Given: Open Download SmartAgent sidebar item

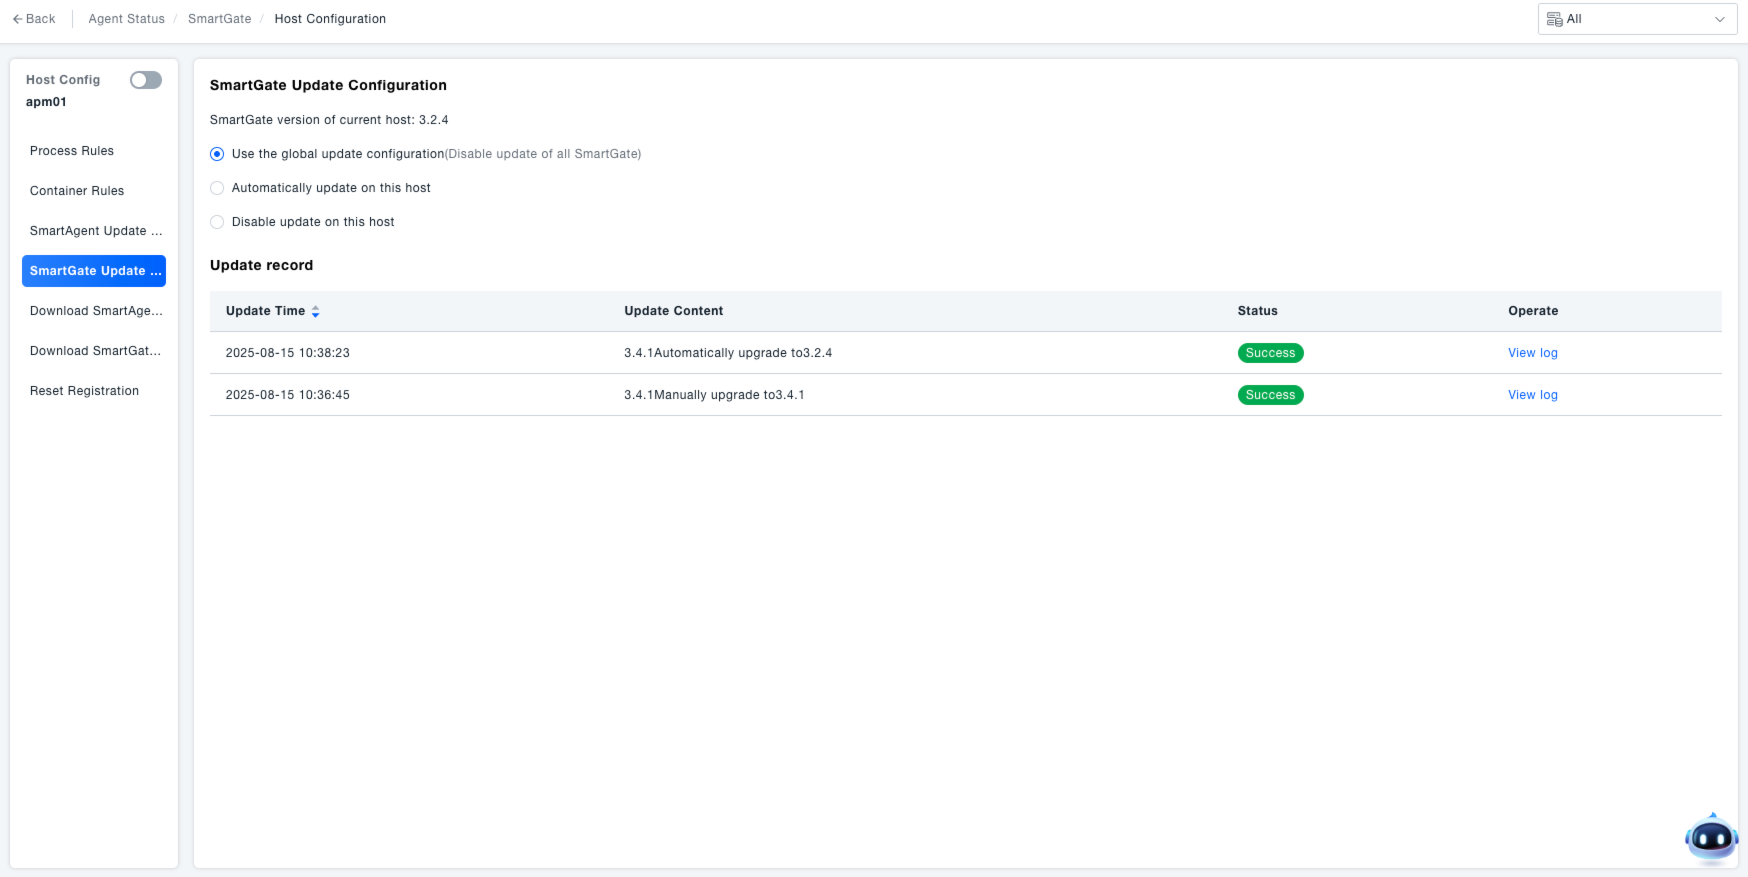Looking at the screenshot, I should tap(94, 311).
